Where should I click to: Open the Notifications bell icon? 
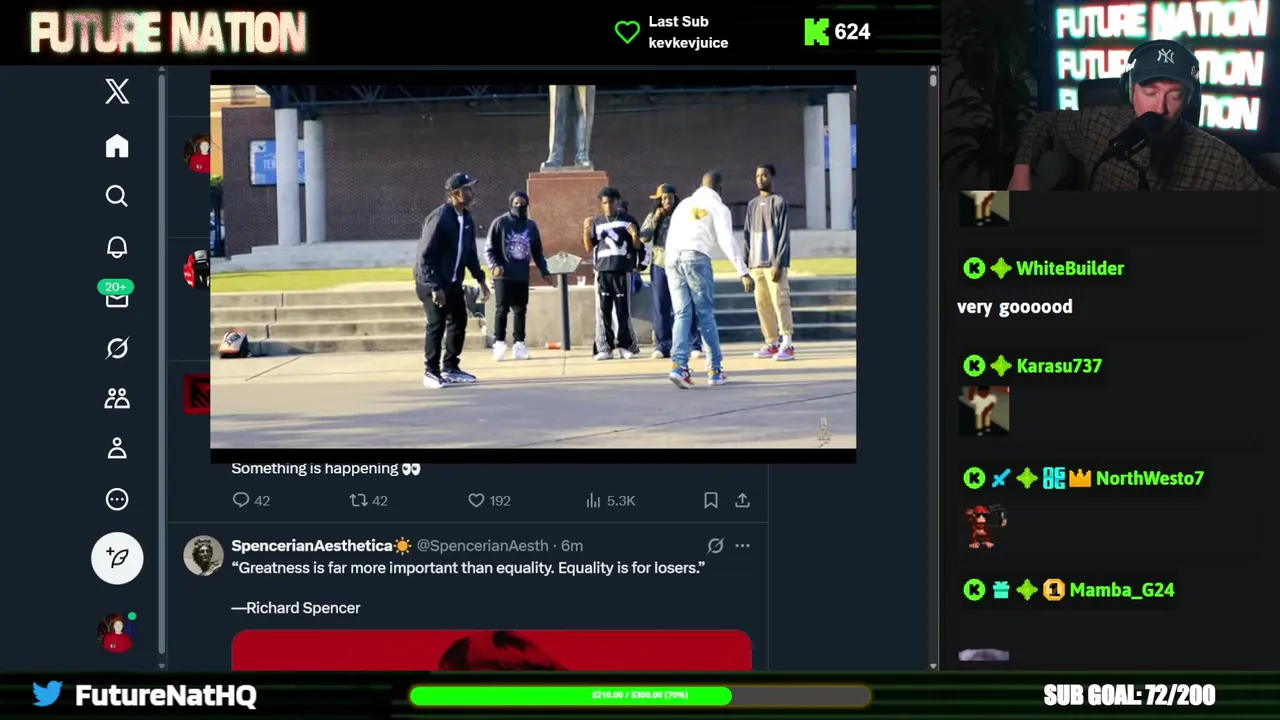coord(117,247)
